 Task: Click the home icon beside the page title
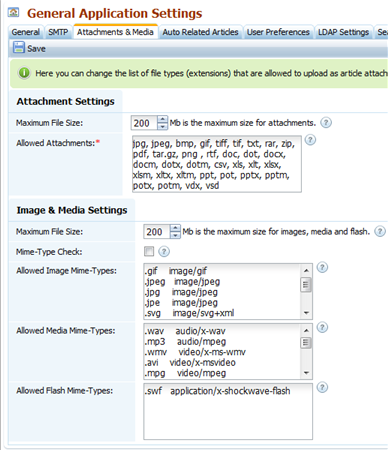pos(13,13)
